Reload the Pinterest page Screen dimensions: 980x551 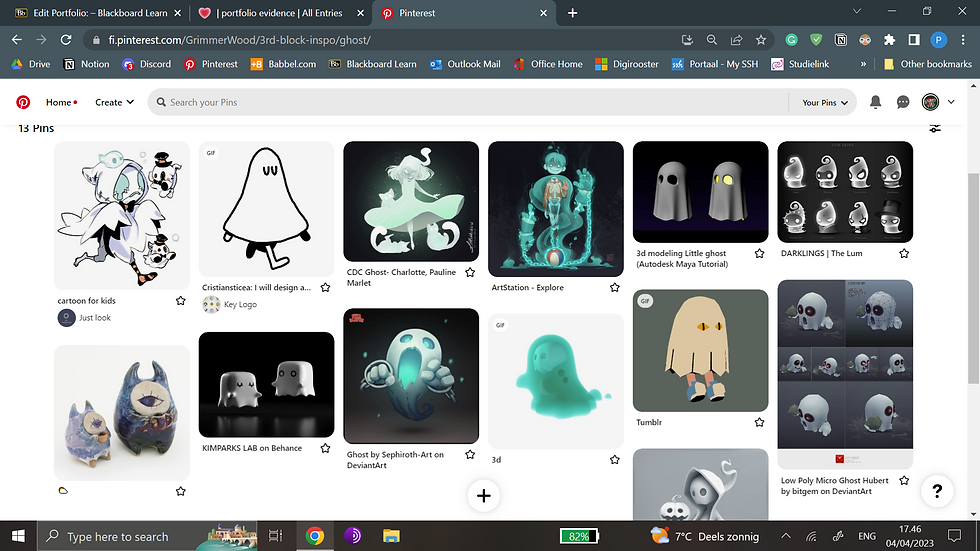pos(66,40)
